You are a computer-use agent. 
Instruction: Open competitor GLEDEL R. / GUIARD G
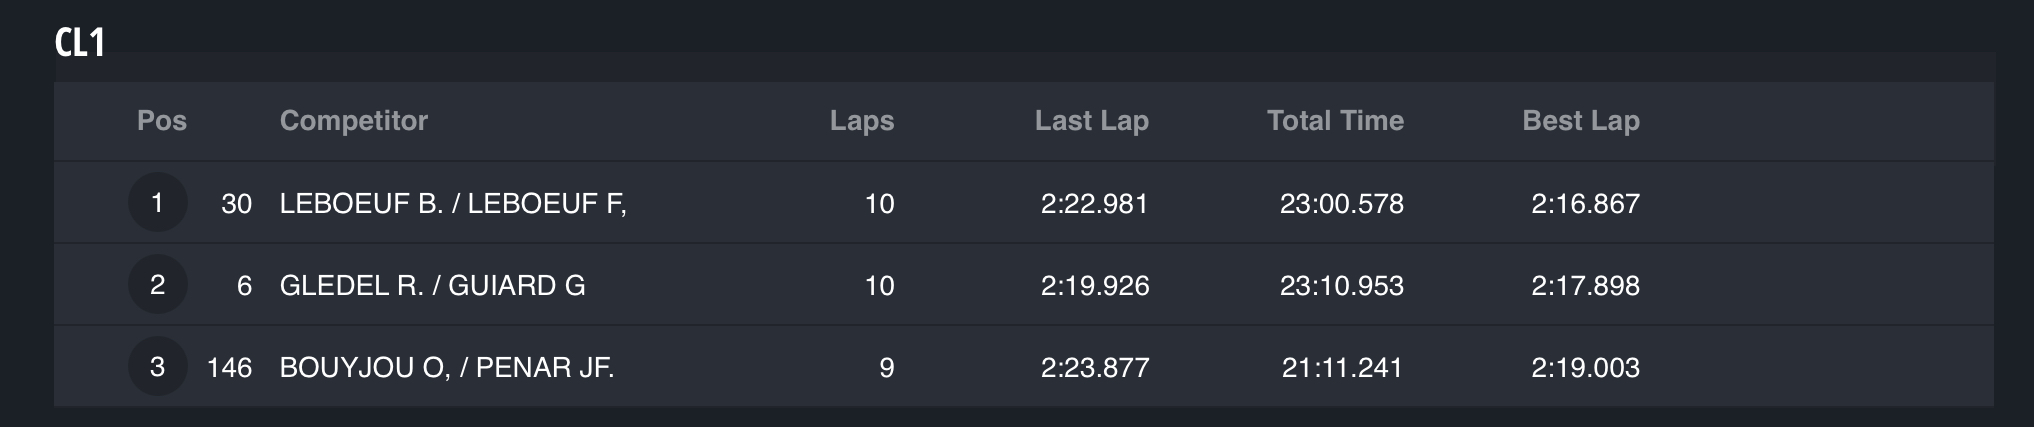coord(432,286)
